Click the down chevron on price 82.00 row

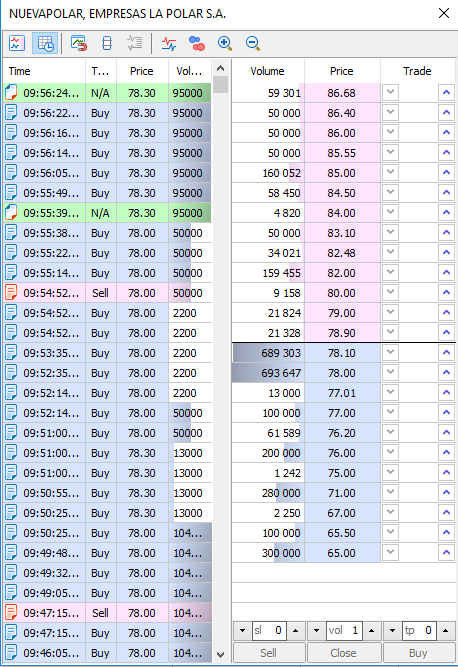click(390, 272)
